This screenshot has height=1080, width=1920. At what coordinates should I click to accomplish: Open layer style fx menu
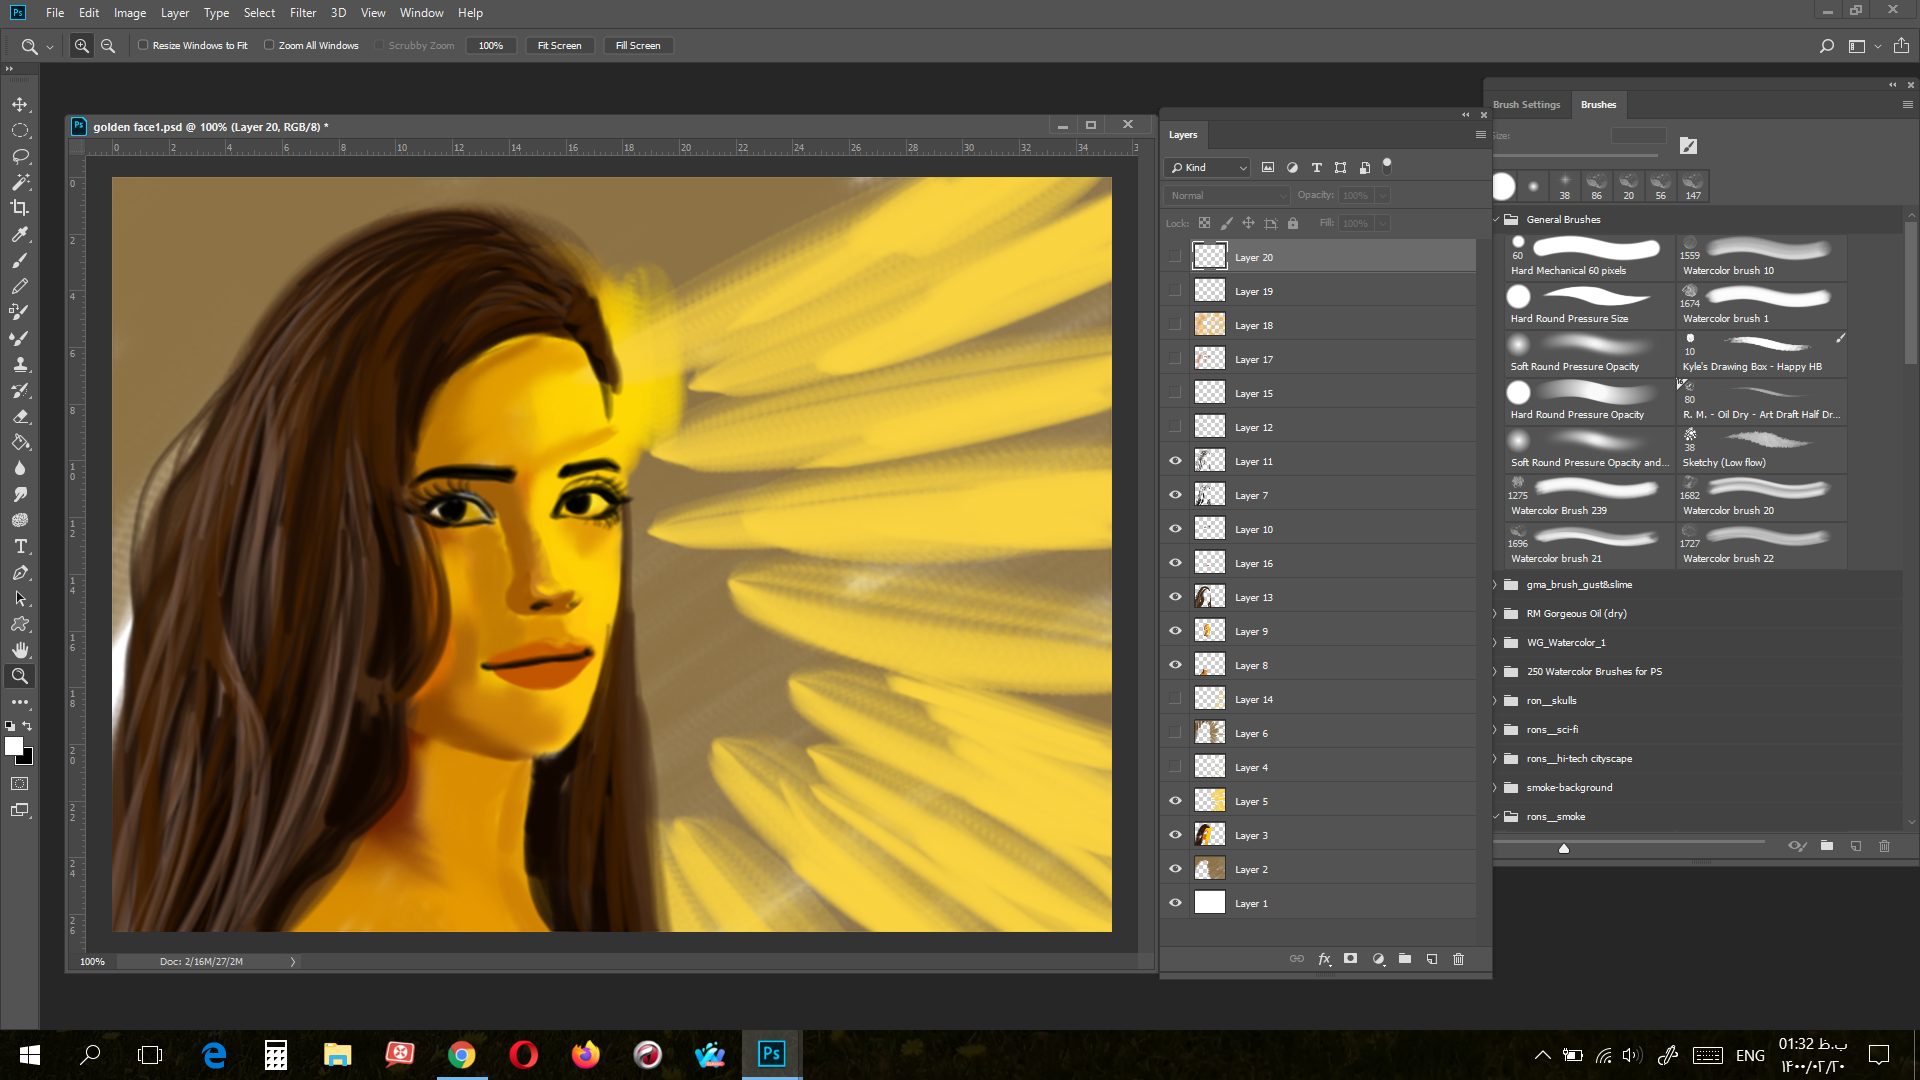[x=1324, y=959]
